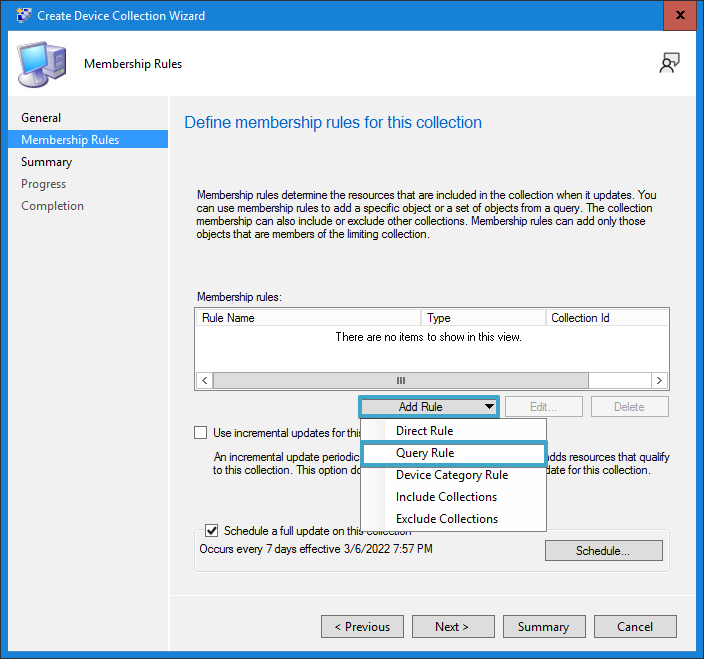Click the Progress step label
Viewport: 704px width, 659px height.
[x=44, y=184]
